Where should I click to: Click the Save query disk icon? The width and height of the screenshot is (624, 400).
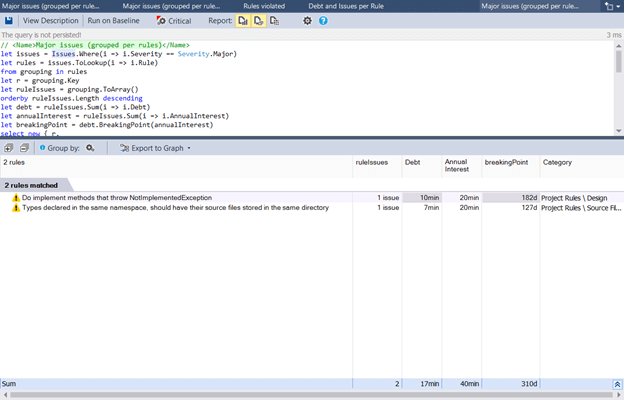[9, 20]
